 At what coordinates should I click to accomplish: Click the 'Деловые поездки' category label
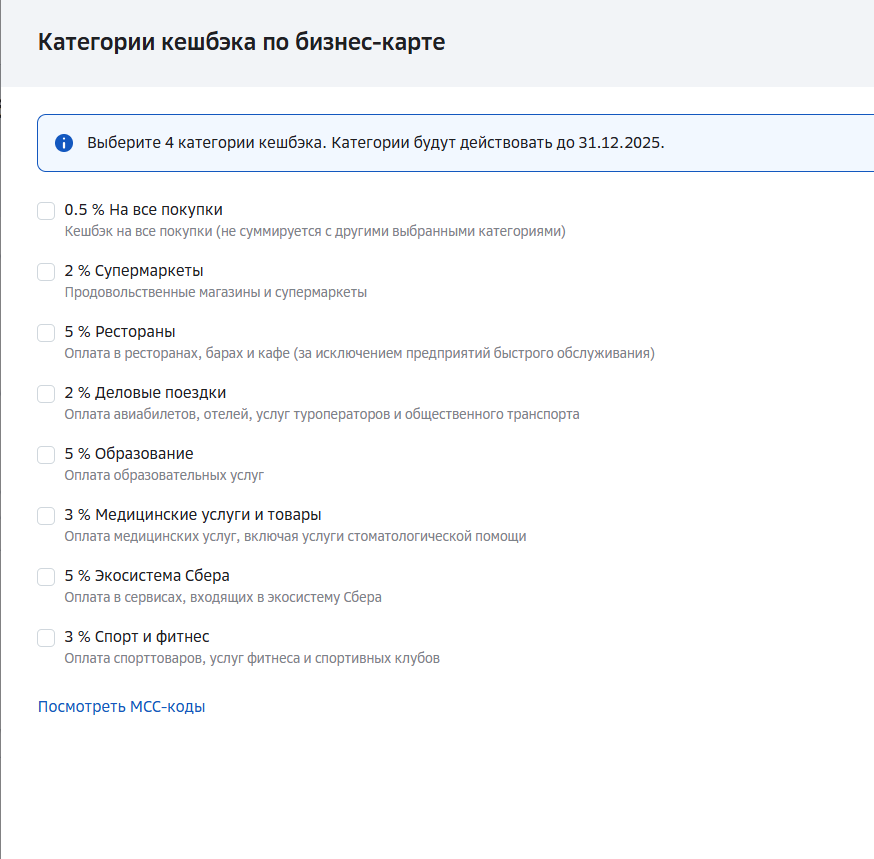pos(145,393)
